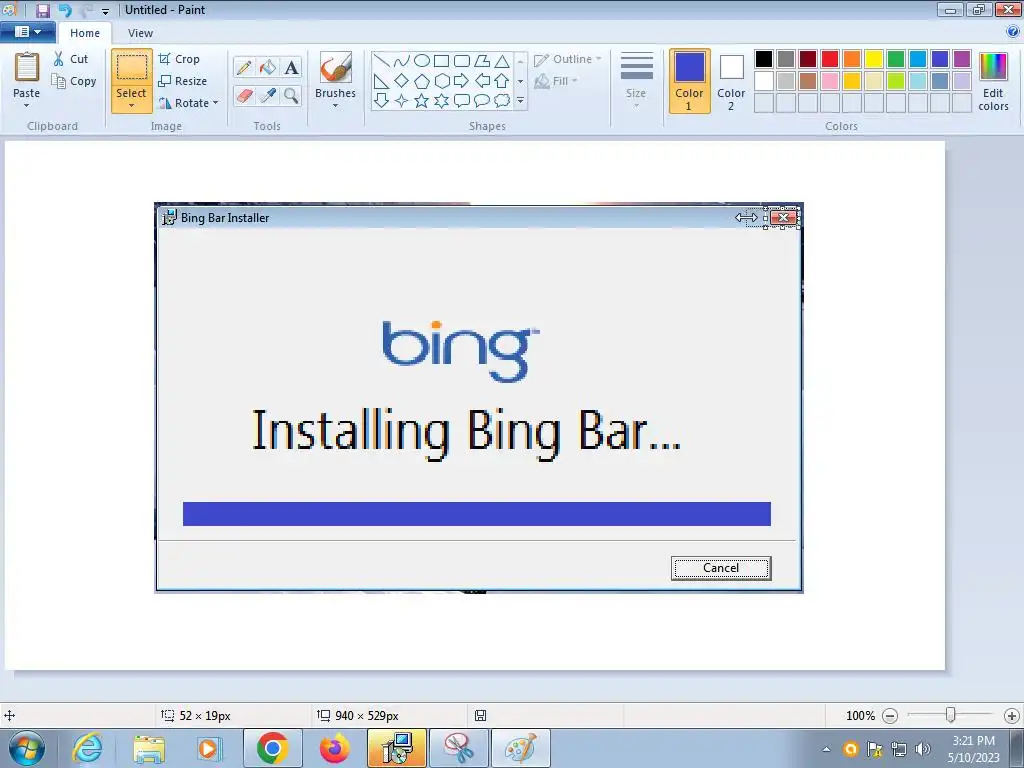
Task: Pick the Rounded rectangular callout shape
Action: (x=462, y=101)
